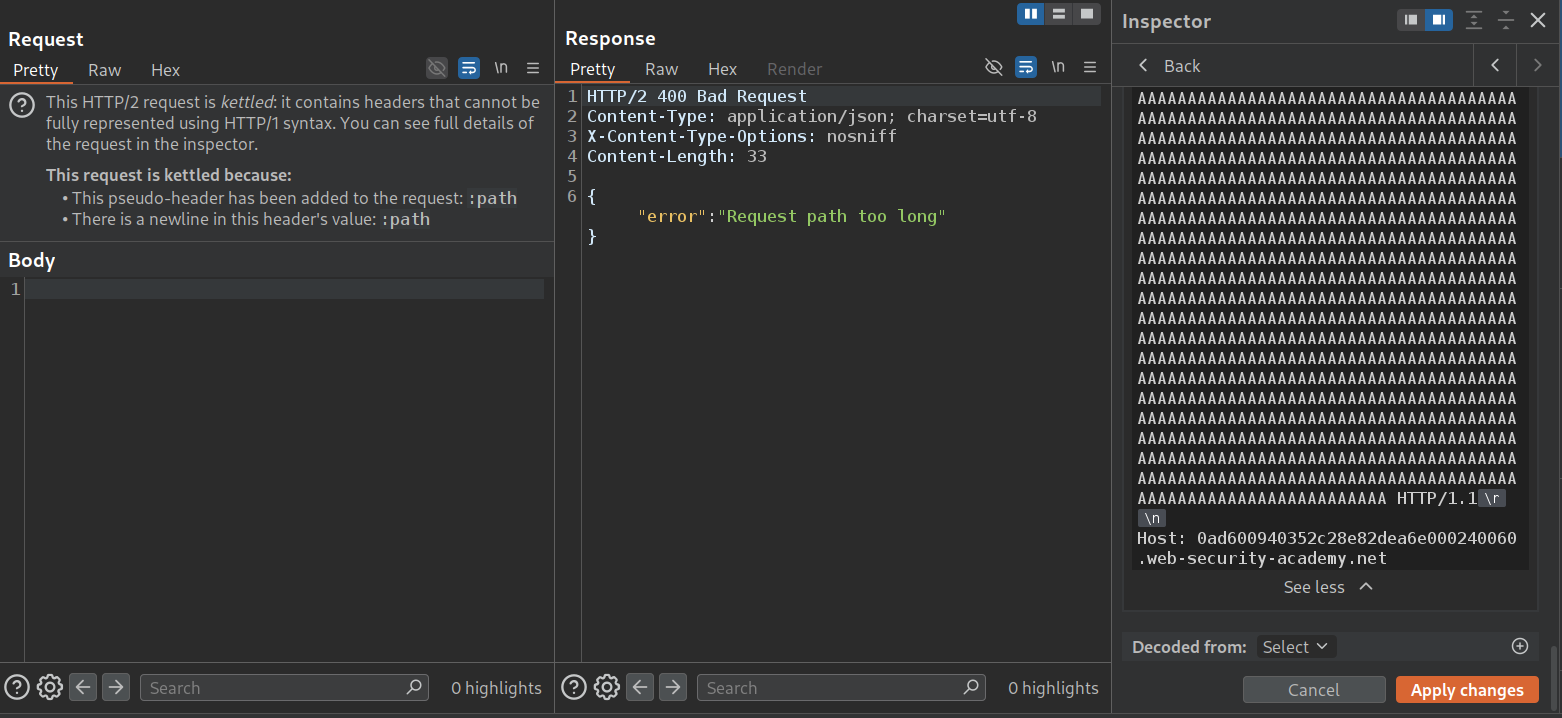Viewport: 1562px width, 718px height.
Task: Go Back in the Inspector panel
Action: coord(1169,66)
